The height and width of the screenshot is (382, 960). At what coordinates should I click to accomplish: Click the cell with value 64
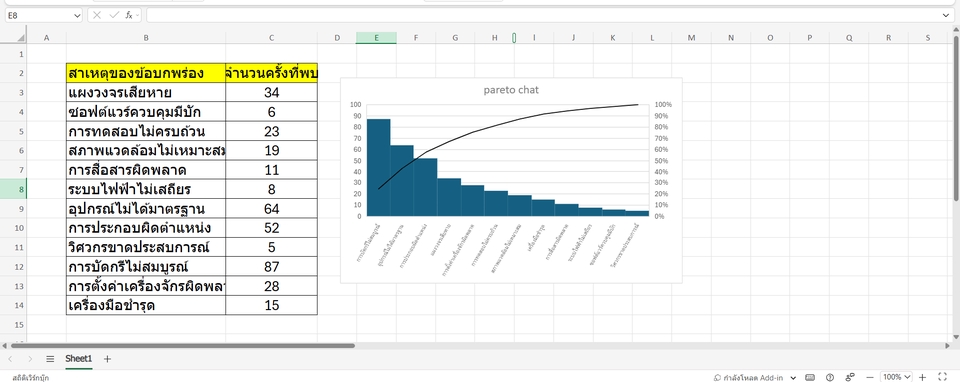point(271,209)
